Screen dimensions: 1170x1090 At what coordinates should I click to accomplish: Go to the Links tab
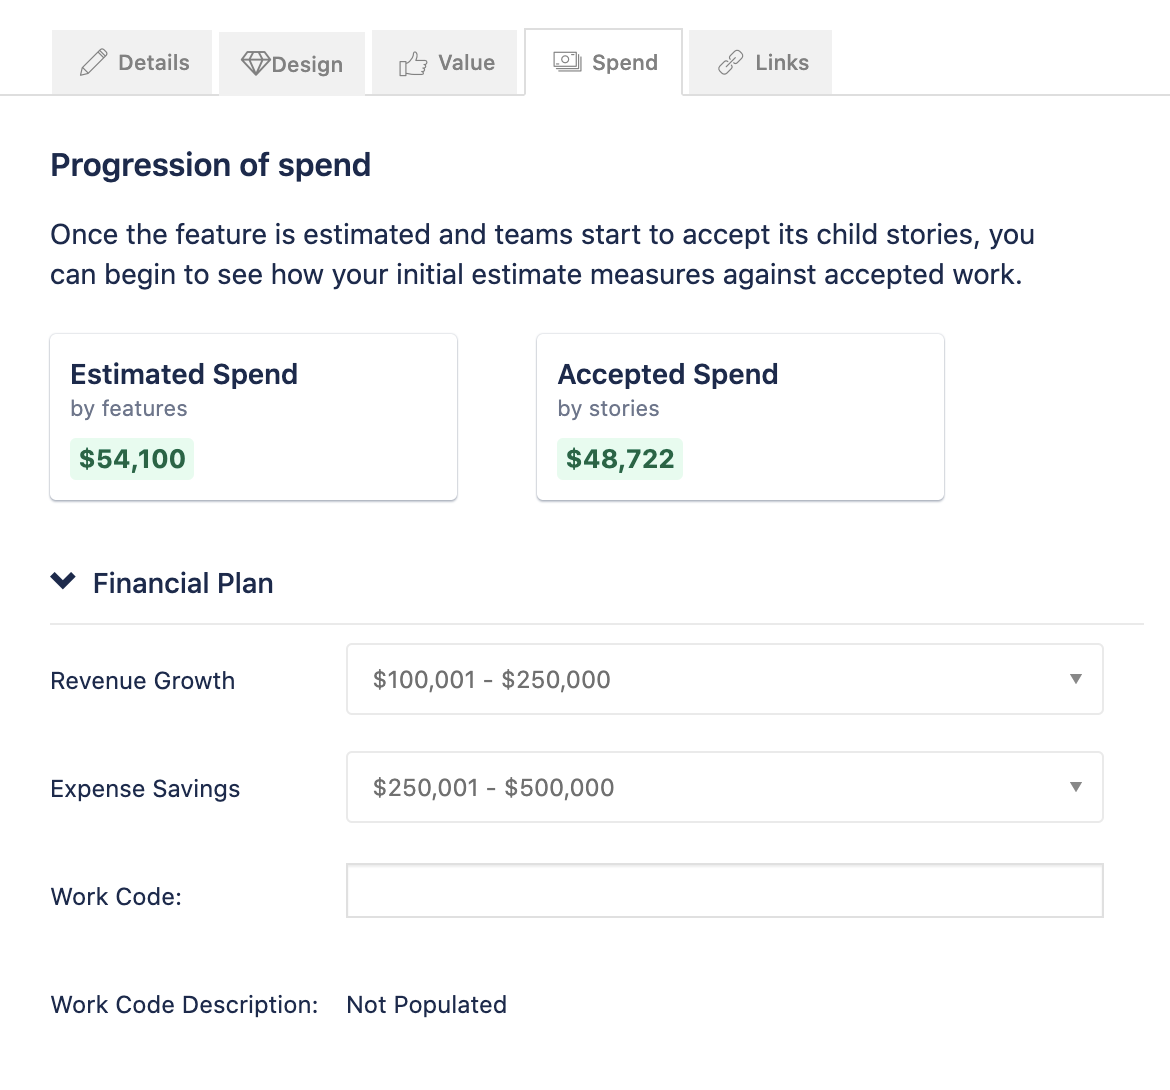tap(760, 63)
